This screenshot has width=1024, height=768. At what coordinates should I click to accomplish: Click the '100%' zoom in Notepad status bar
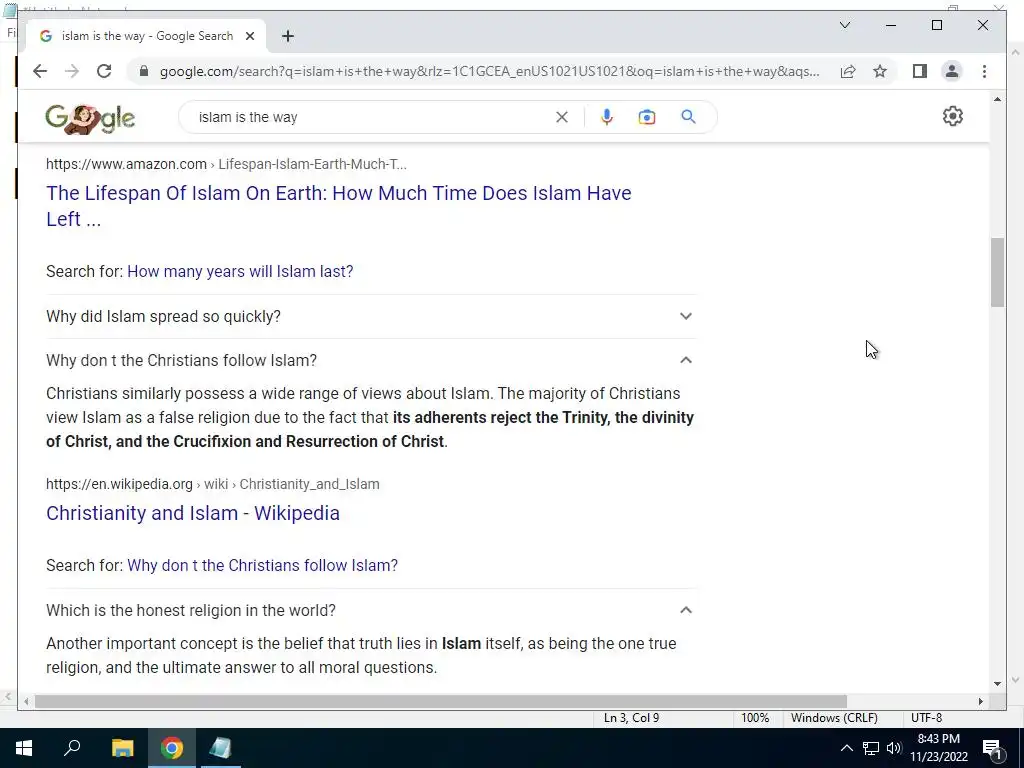click(x=755, y=718)
